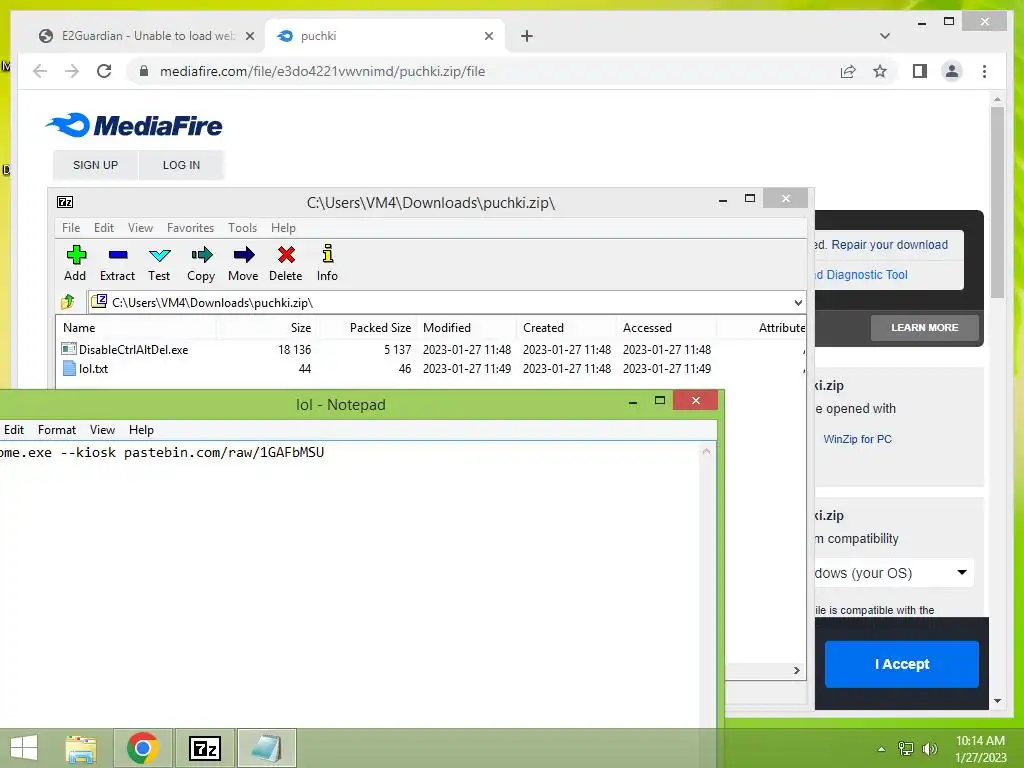The image size is (1024, 768).
Task: Bookmark this page with the star
Action: point(880,71)
